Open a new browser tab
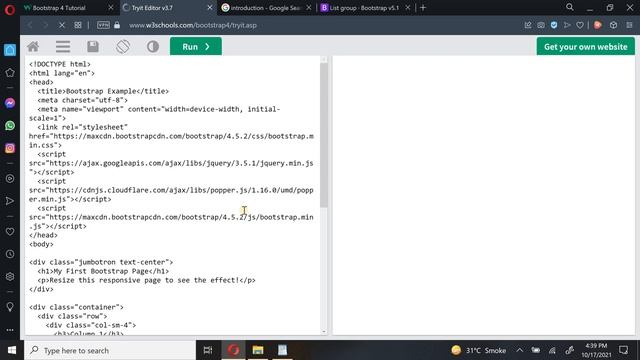This screenshot has height=360, width=640. coord(423,8)
